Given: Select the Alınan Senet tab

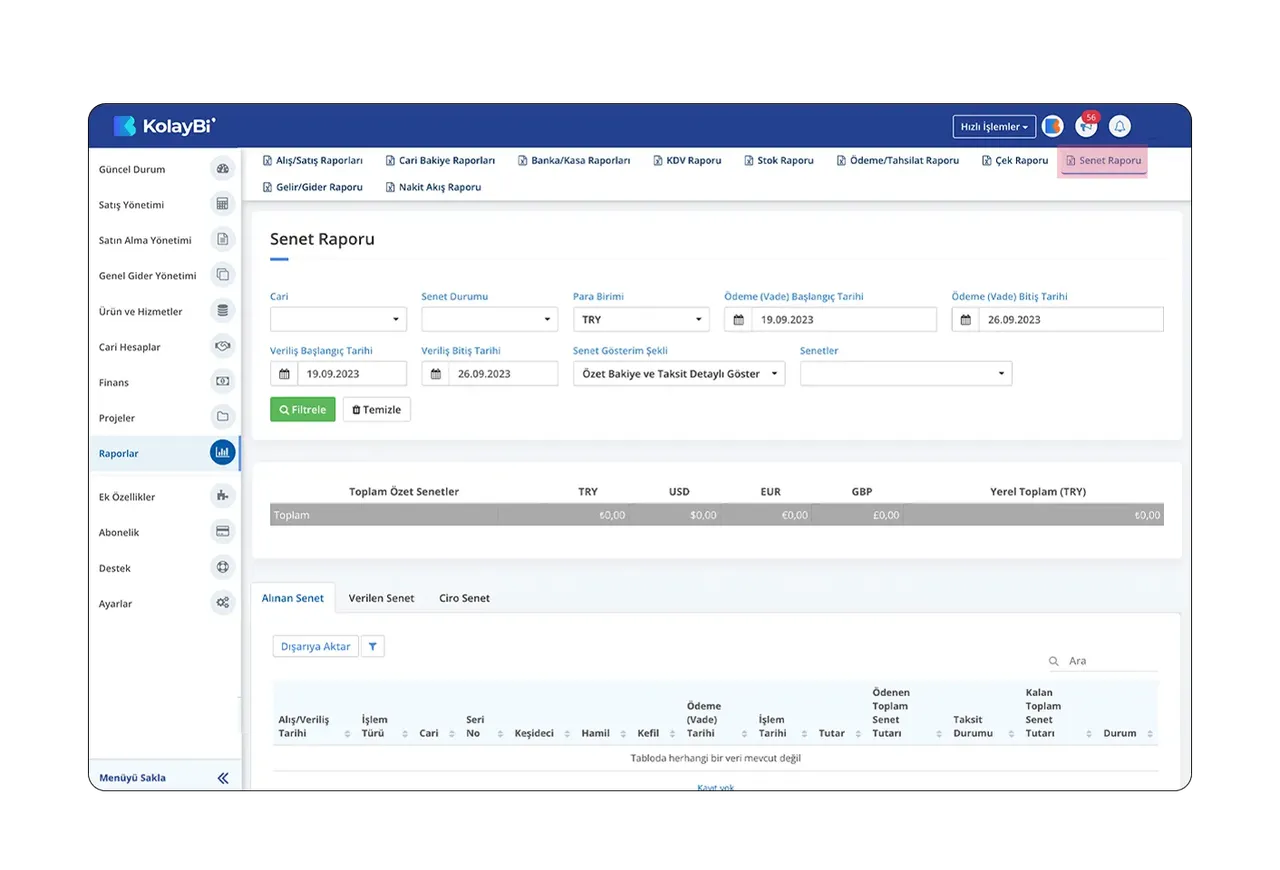Looking at the screenshot, I should 293,598.
